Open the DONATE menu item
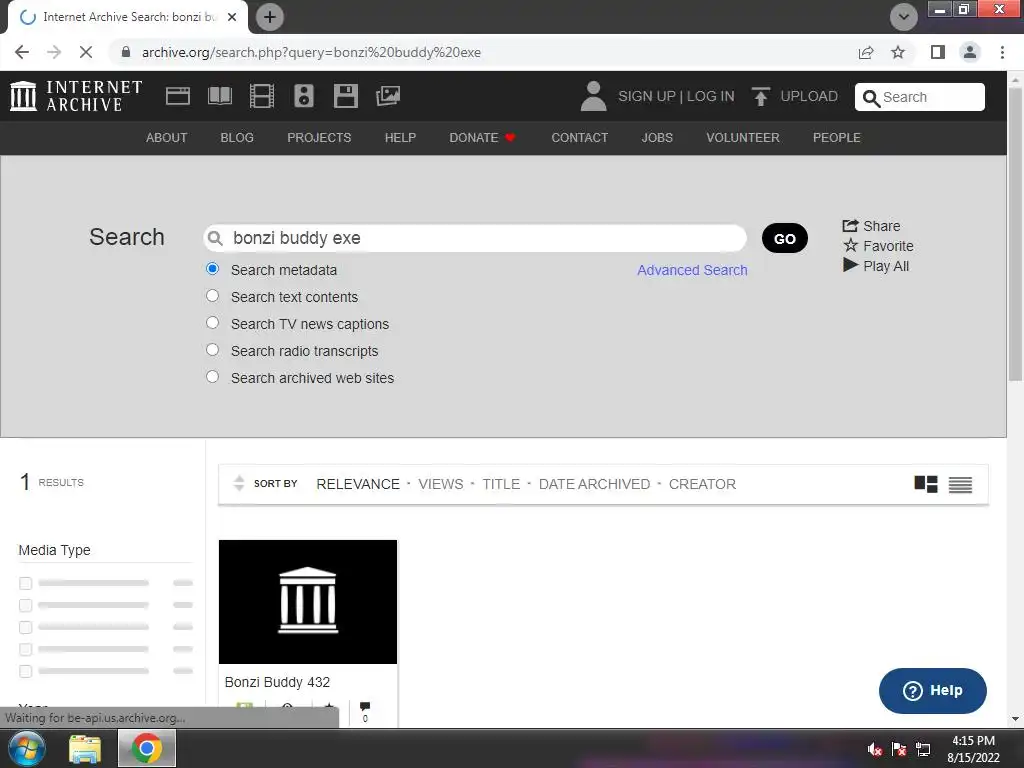 [482, 138]
